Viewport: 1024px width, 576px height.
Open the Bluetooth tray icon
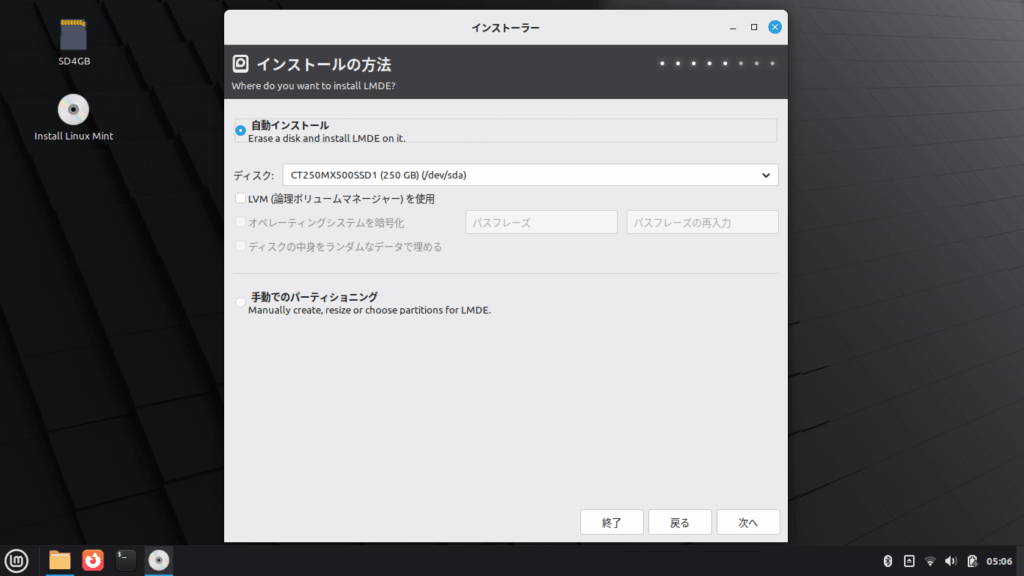pyautogui.click(x=887, y=561)
